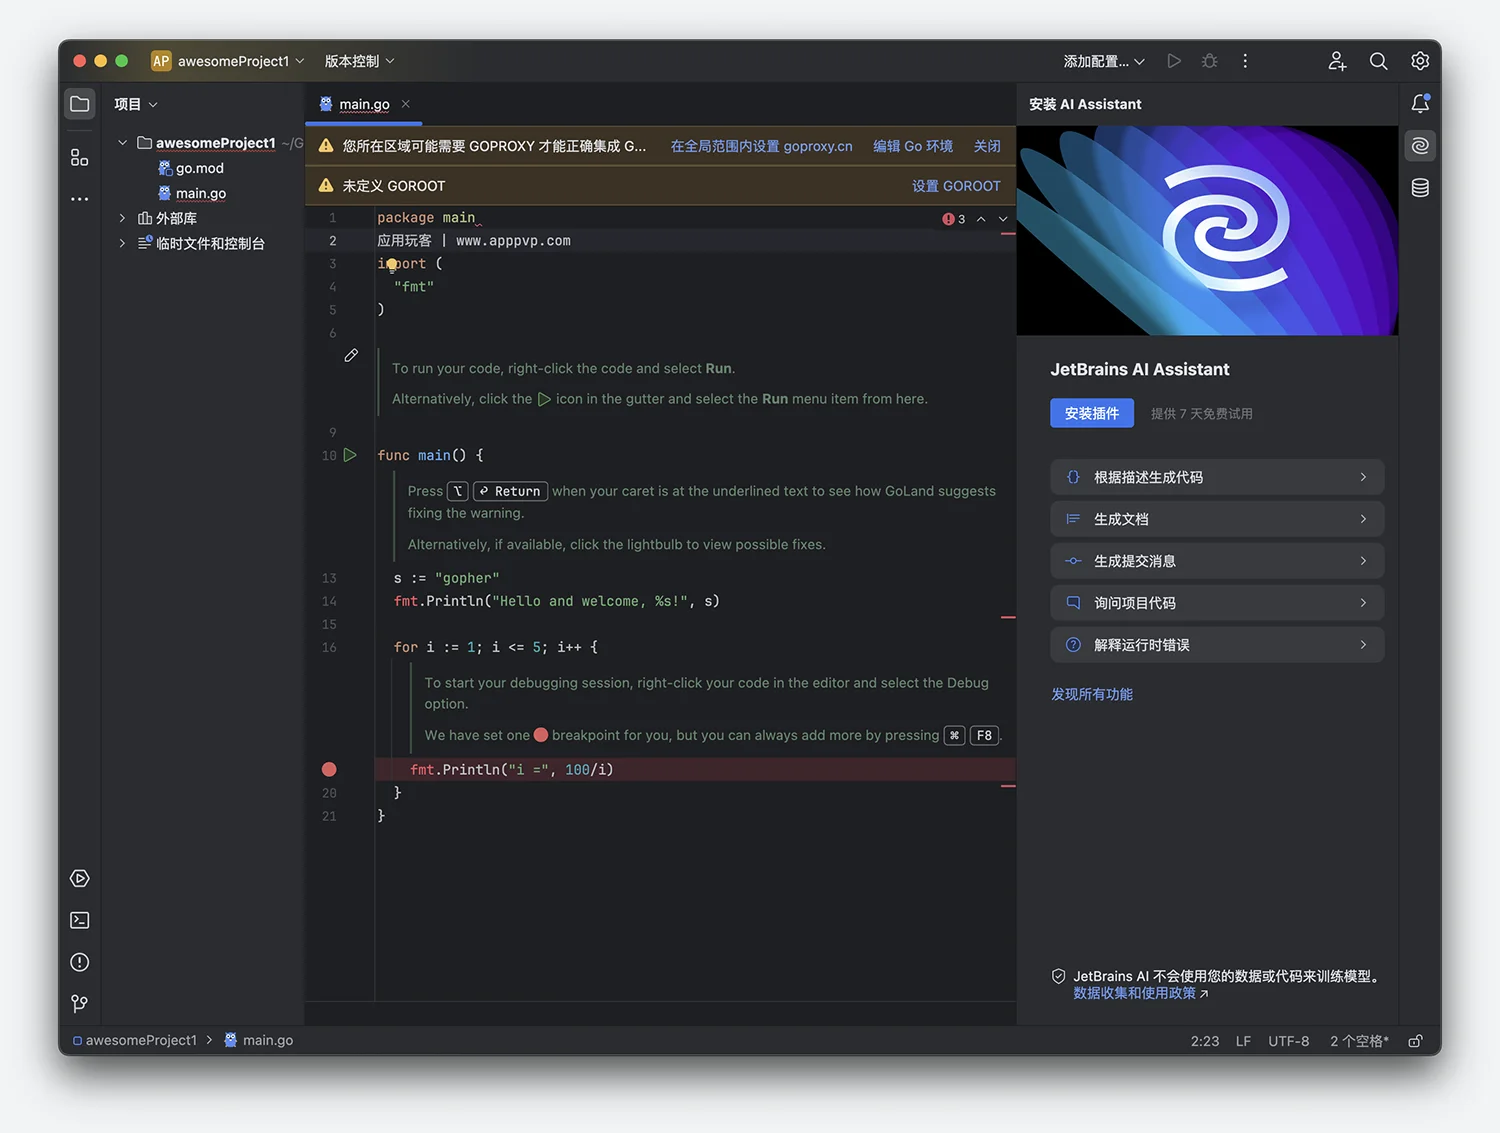Open the Notifications bell icon
Screen dimensions: 1500x1133
[1420, 104]
